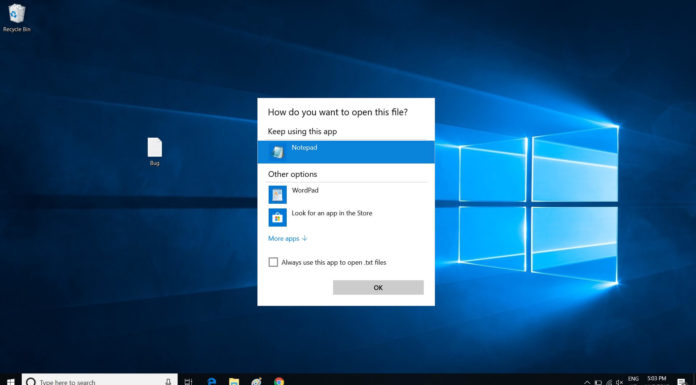The image size is (696, 385).
Task: Show hidden system tray icons
Action: pyautogui.click(x=587, y=382)
